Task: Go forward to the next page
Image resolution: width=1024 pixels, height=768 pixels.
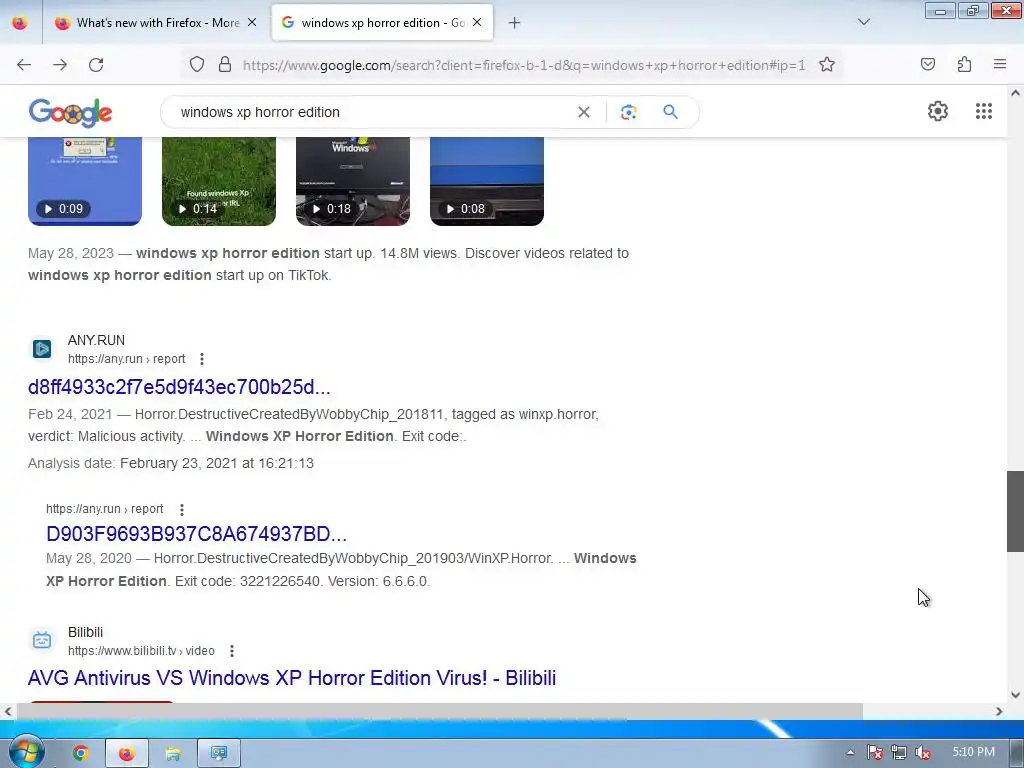Action: tap(60, 65)
